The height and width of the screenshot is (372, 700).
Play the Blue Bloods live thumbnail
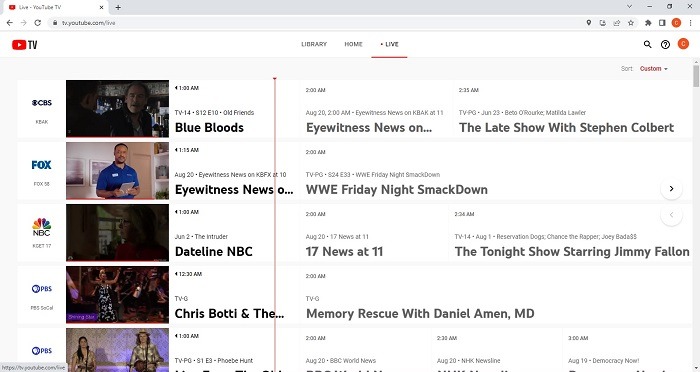coord(117,109)
